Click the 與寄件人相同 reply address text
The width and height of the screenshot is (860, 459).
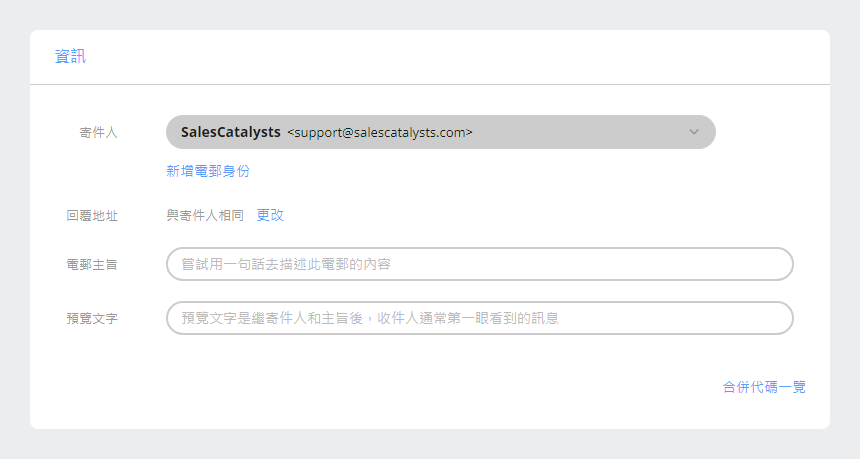click(x=205, y=215)
